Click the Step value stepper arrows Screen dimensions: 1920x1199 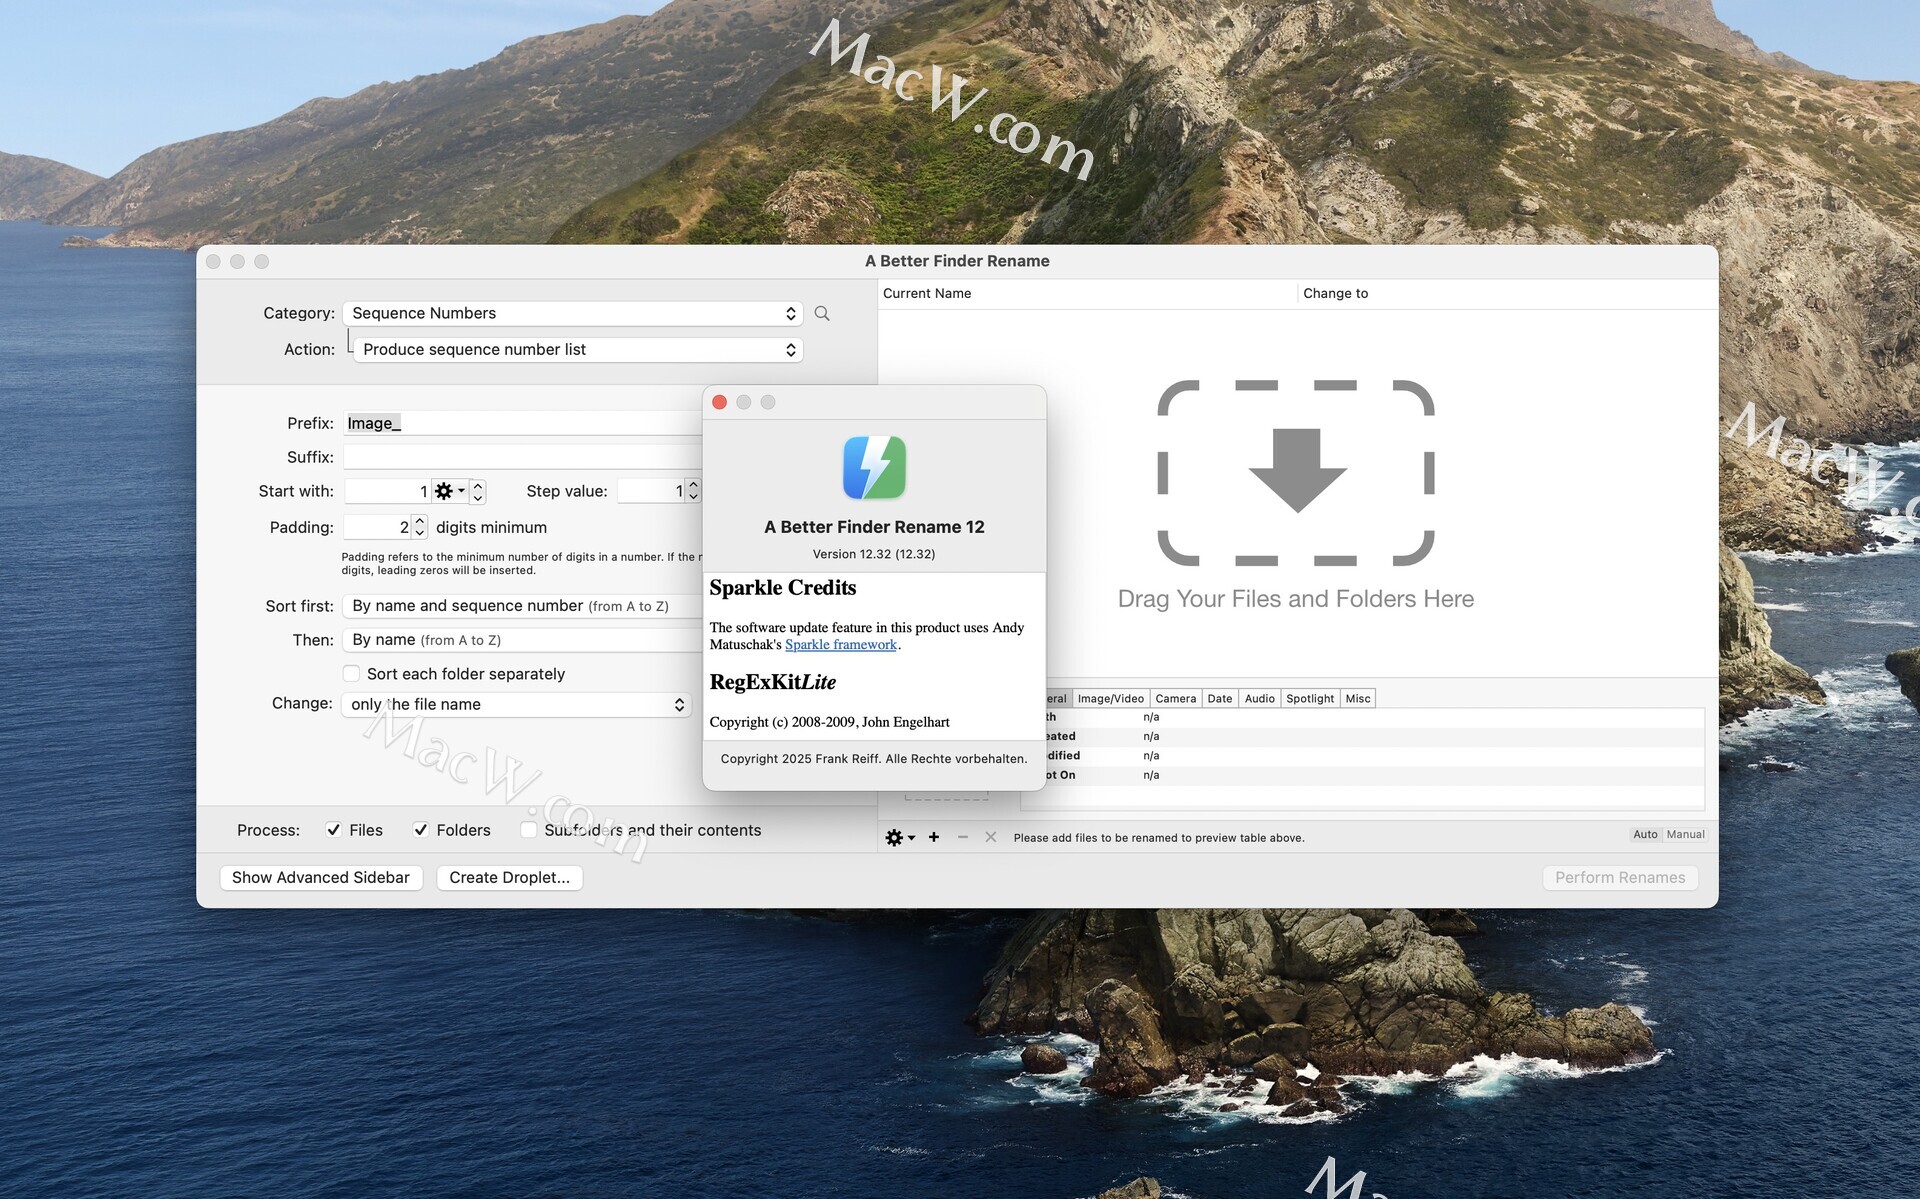click(693, 491)
